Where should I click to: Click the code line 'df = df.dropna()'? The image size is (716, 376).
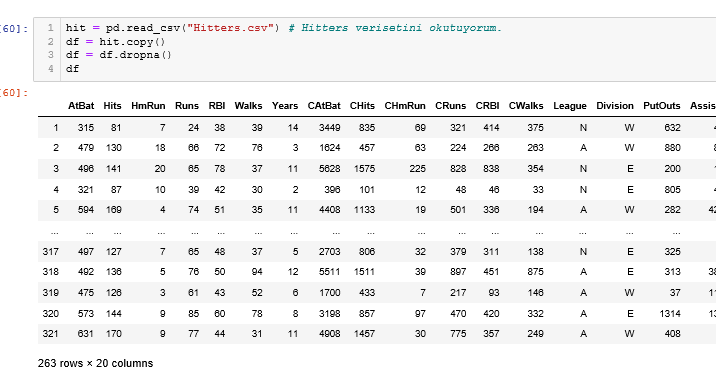point(119,55)
